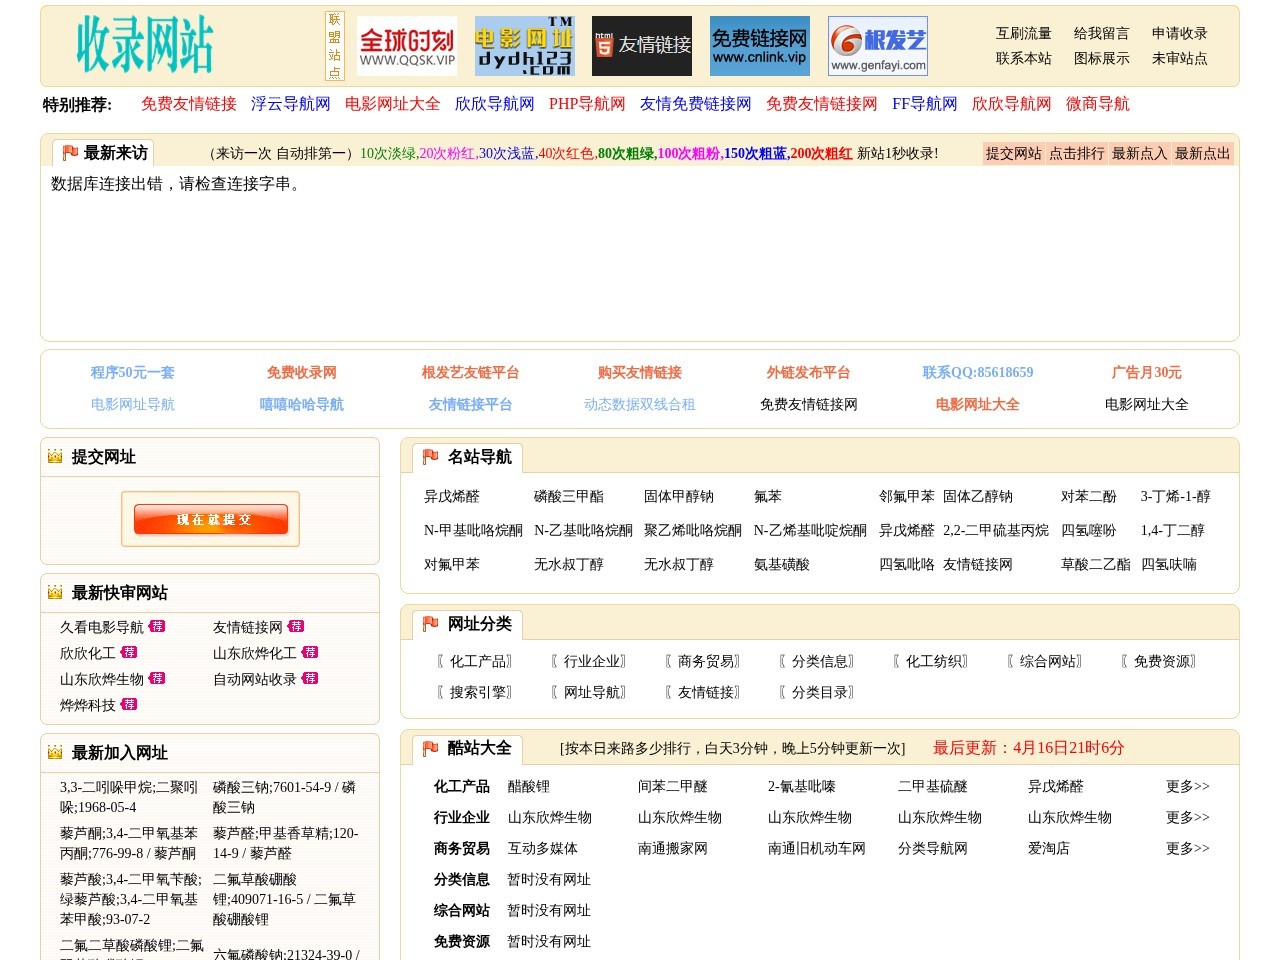Click the 动态数据双线合租 link
This screenshot has width=1280, height=960.
click(640, 404)
